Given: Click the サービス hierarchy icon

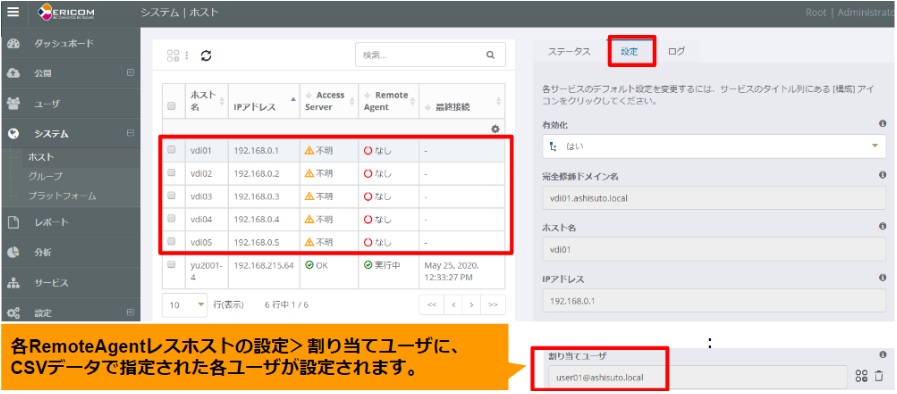Looking at the screenshot, I should [x=14, y=283].
